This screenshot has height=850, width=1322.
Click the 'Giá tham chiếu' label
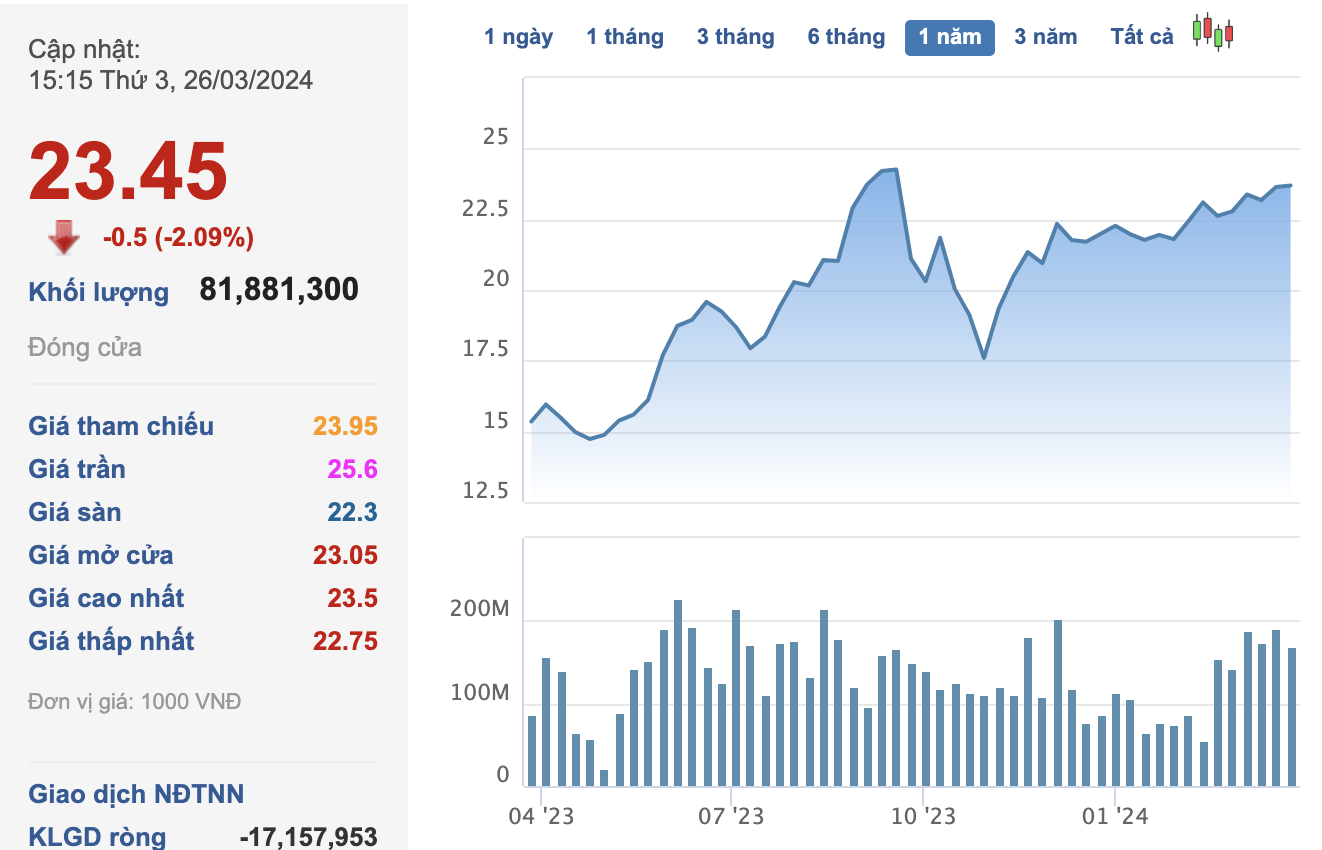121,426
